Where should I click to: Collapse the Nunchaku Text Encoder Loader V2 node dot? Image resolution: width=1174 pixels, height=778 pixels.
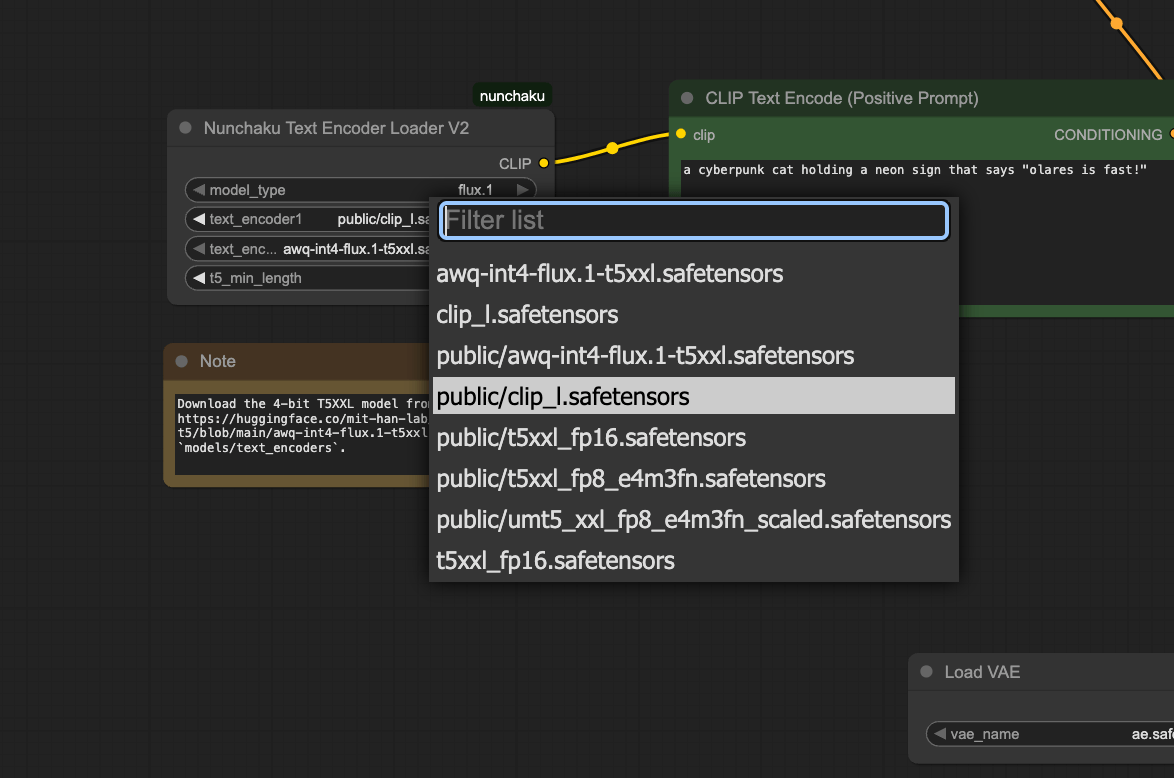pos(185,128)
